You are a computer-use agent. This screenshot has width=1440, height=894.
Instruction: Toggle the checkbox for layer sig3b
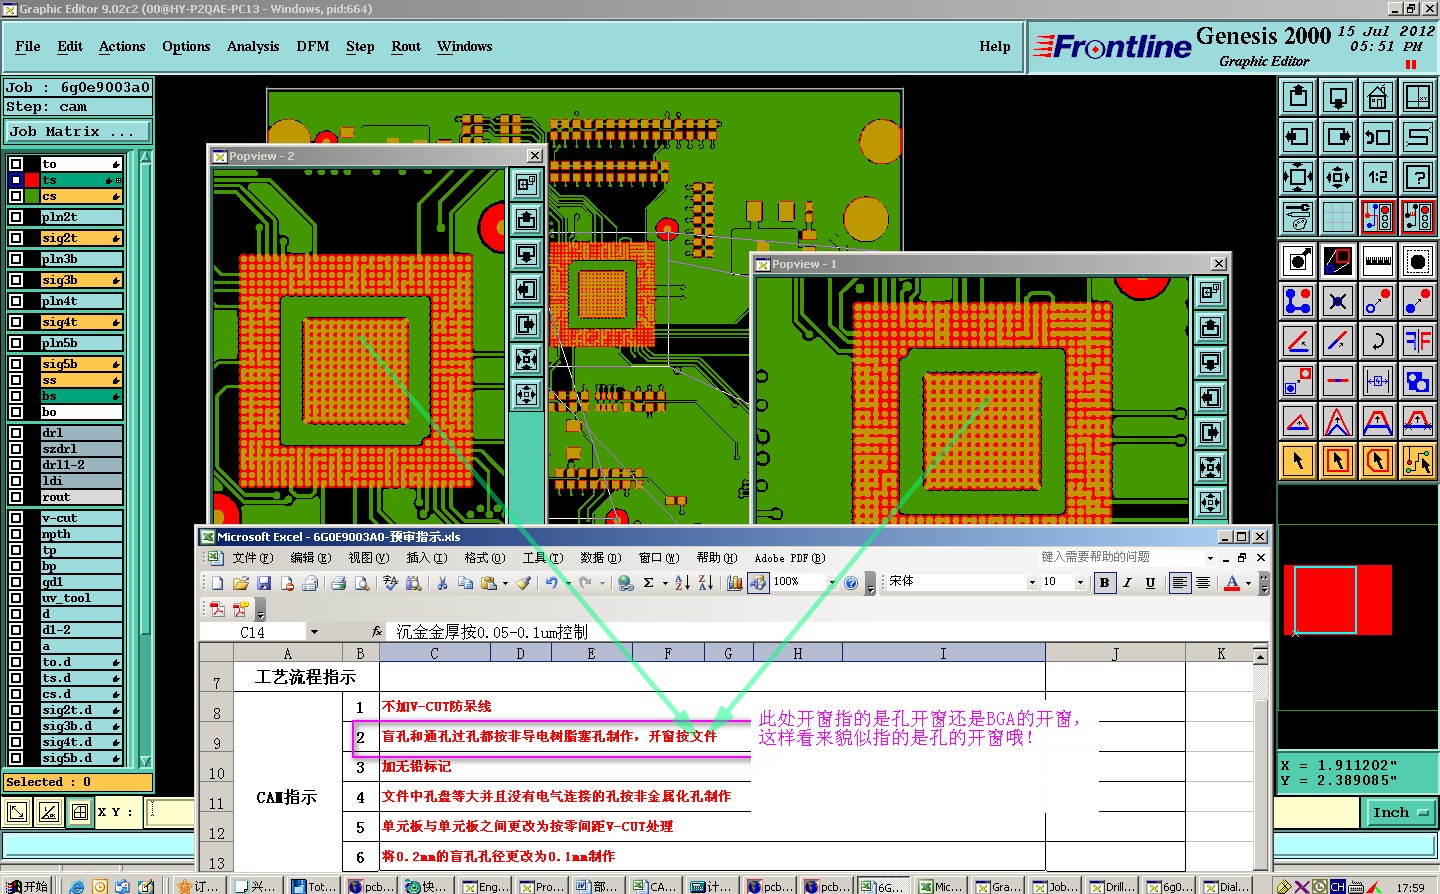pos(16,280)
